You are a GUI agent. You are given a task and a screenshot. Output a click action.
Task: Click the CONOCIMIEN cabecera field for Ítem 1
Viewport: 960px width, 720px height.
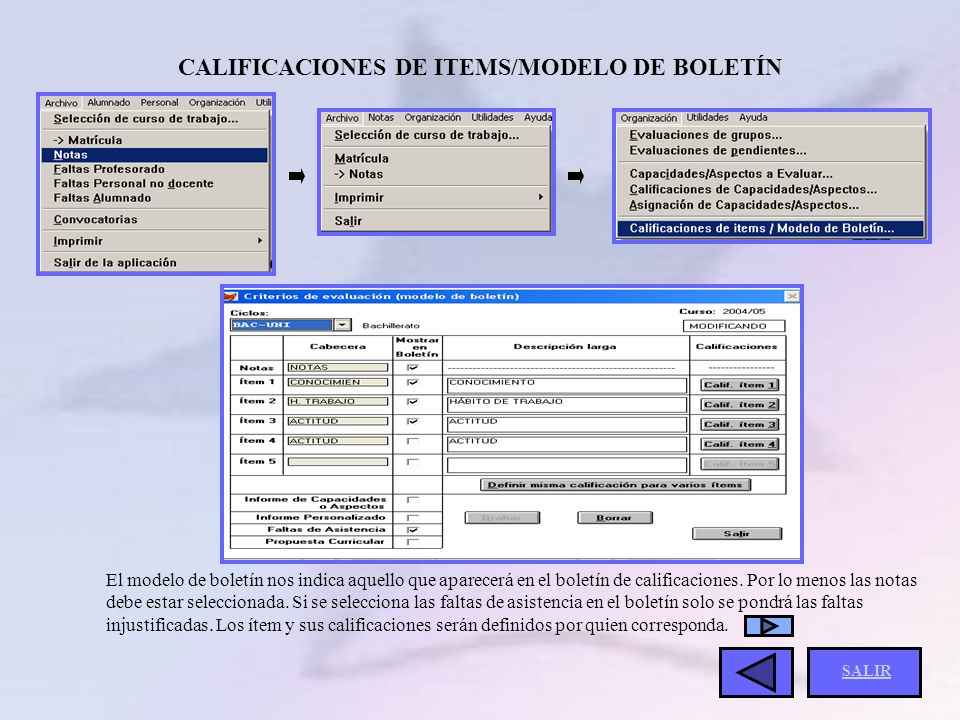click(338, 382)
